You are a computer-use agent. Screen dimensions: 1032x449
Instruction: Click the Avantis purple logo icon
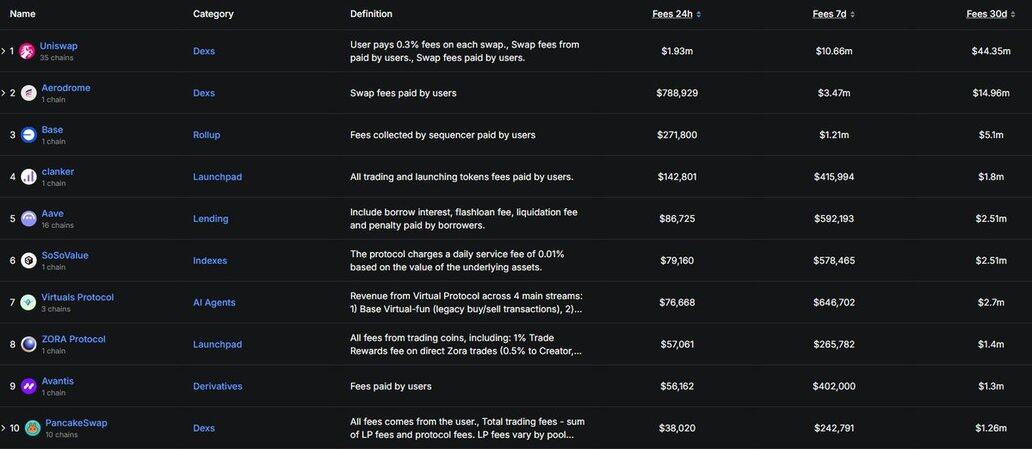pyautogui.click(x=28, y=386)
